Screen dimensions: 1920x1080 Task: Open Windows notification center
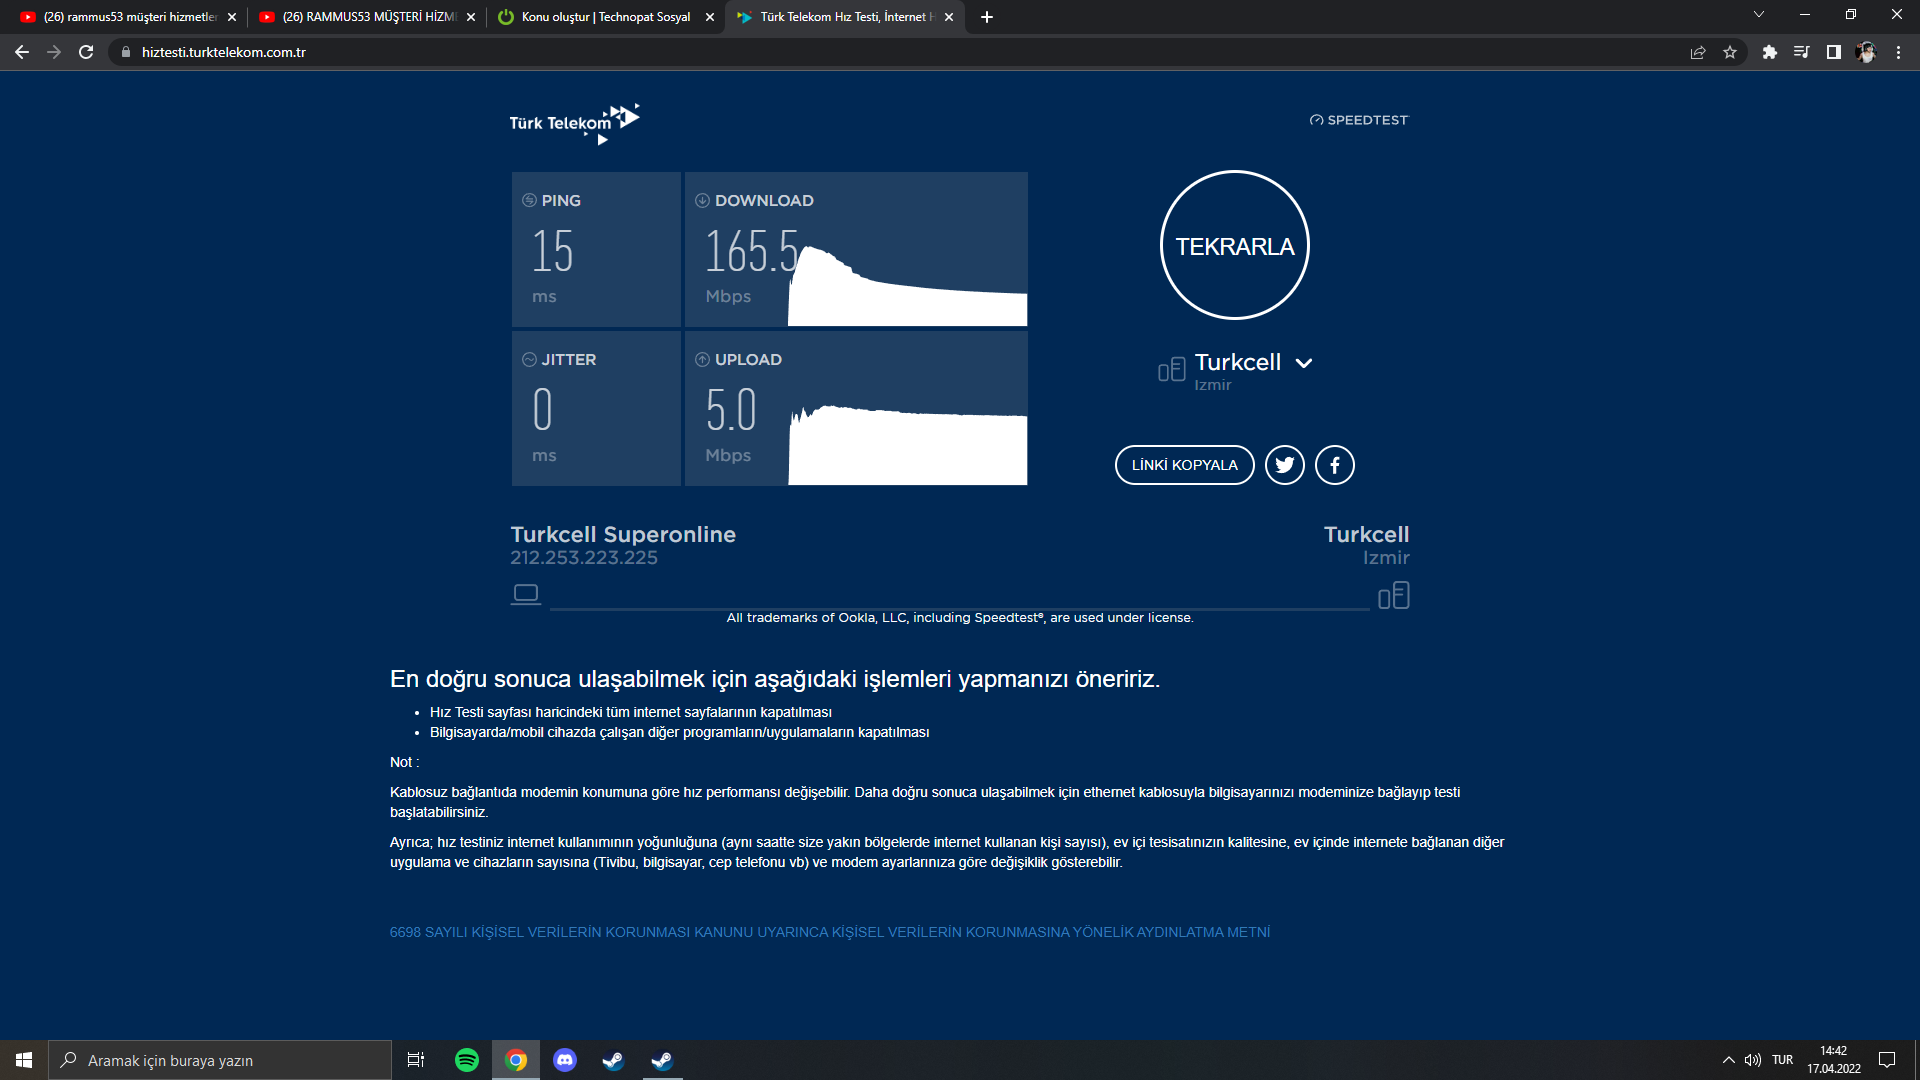point(1887,1060)
